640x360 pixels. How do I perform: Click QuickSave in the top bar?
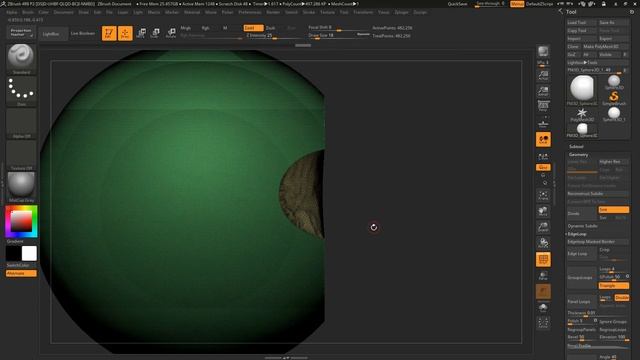[x=458, y=4]
